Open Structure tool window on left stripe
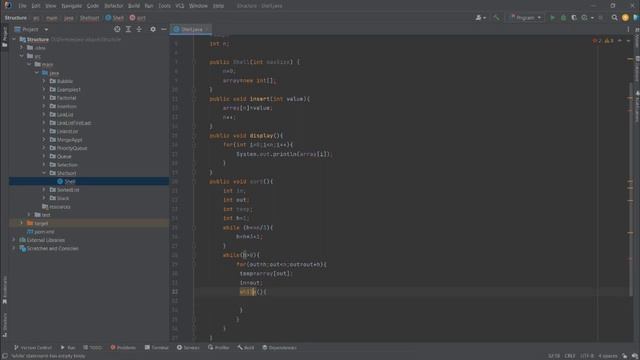640x360 pixels. (x=4, y=324)
